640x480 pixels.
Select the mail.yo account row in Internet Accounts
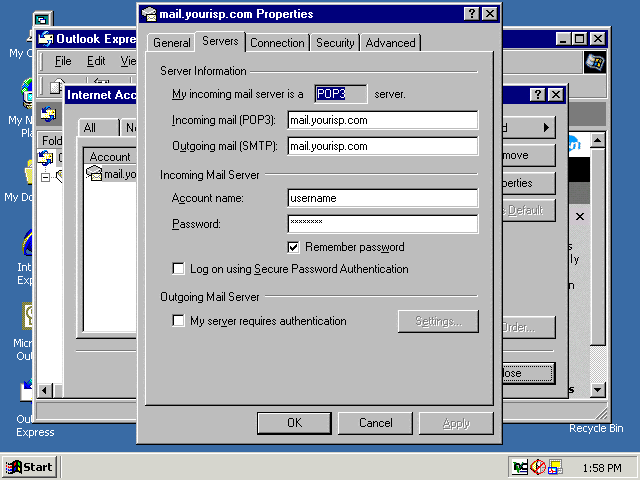pyautogui.click(x=111, y=174)
